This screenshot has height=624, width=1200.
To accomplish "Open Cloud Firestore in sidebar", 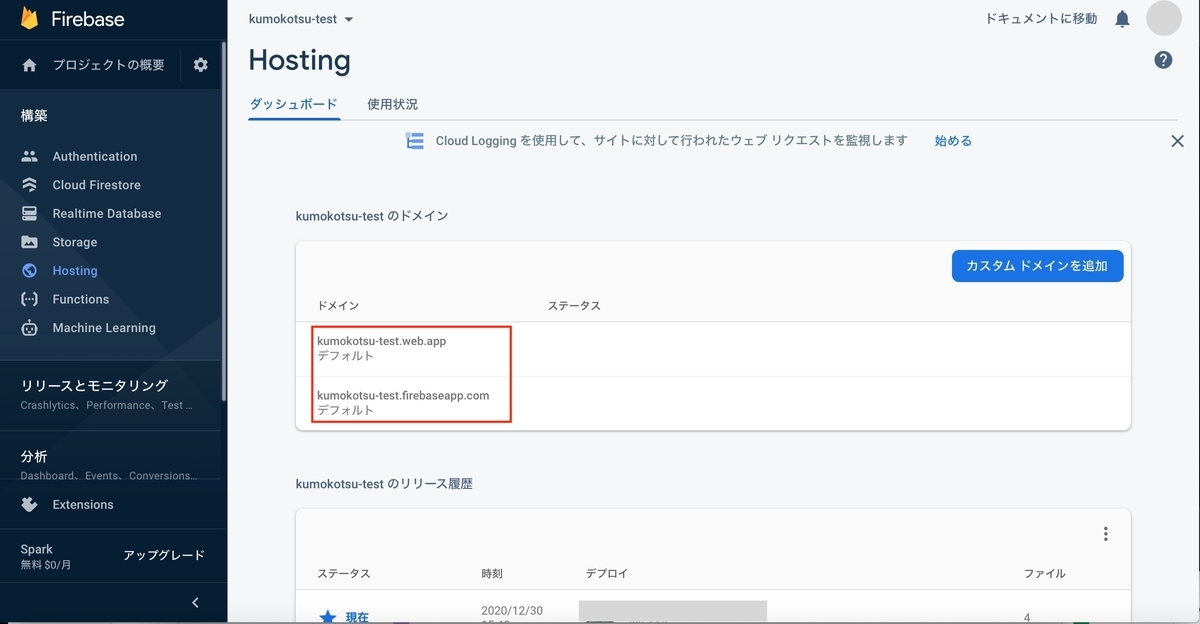I will 96,185.
